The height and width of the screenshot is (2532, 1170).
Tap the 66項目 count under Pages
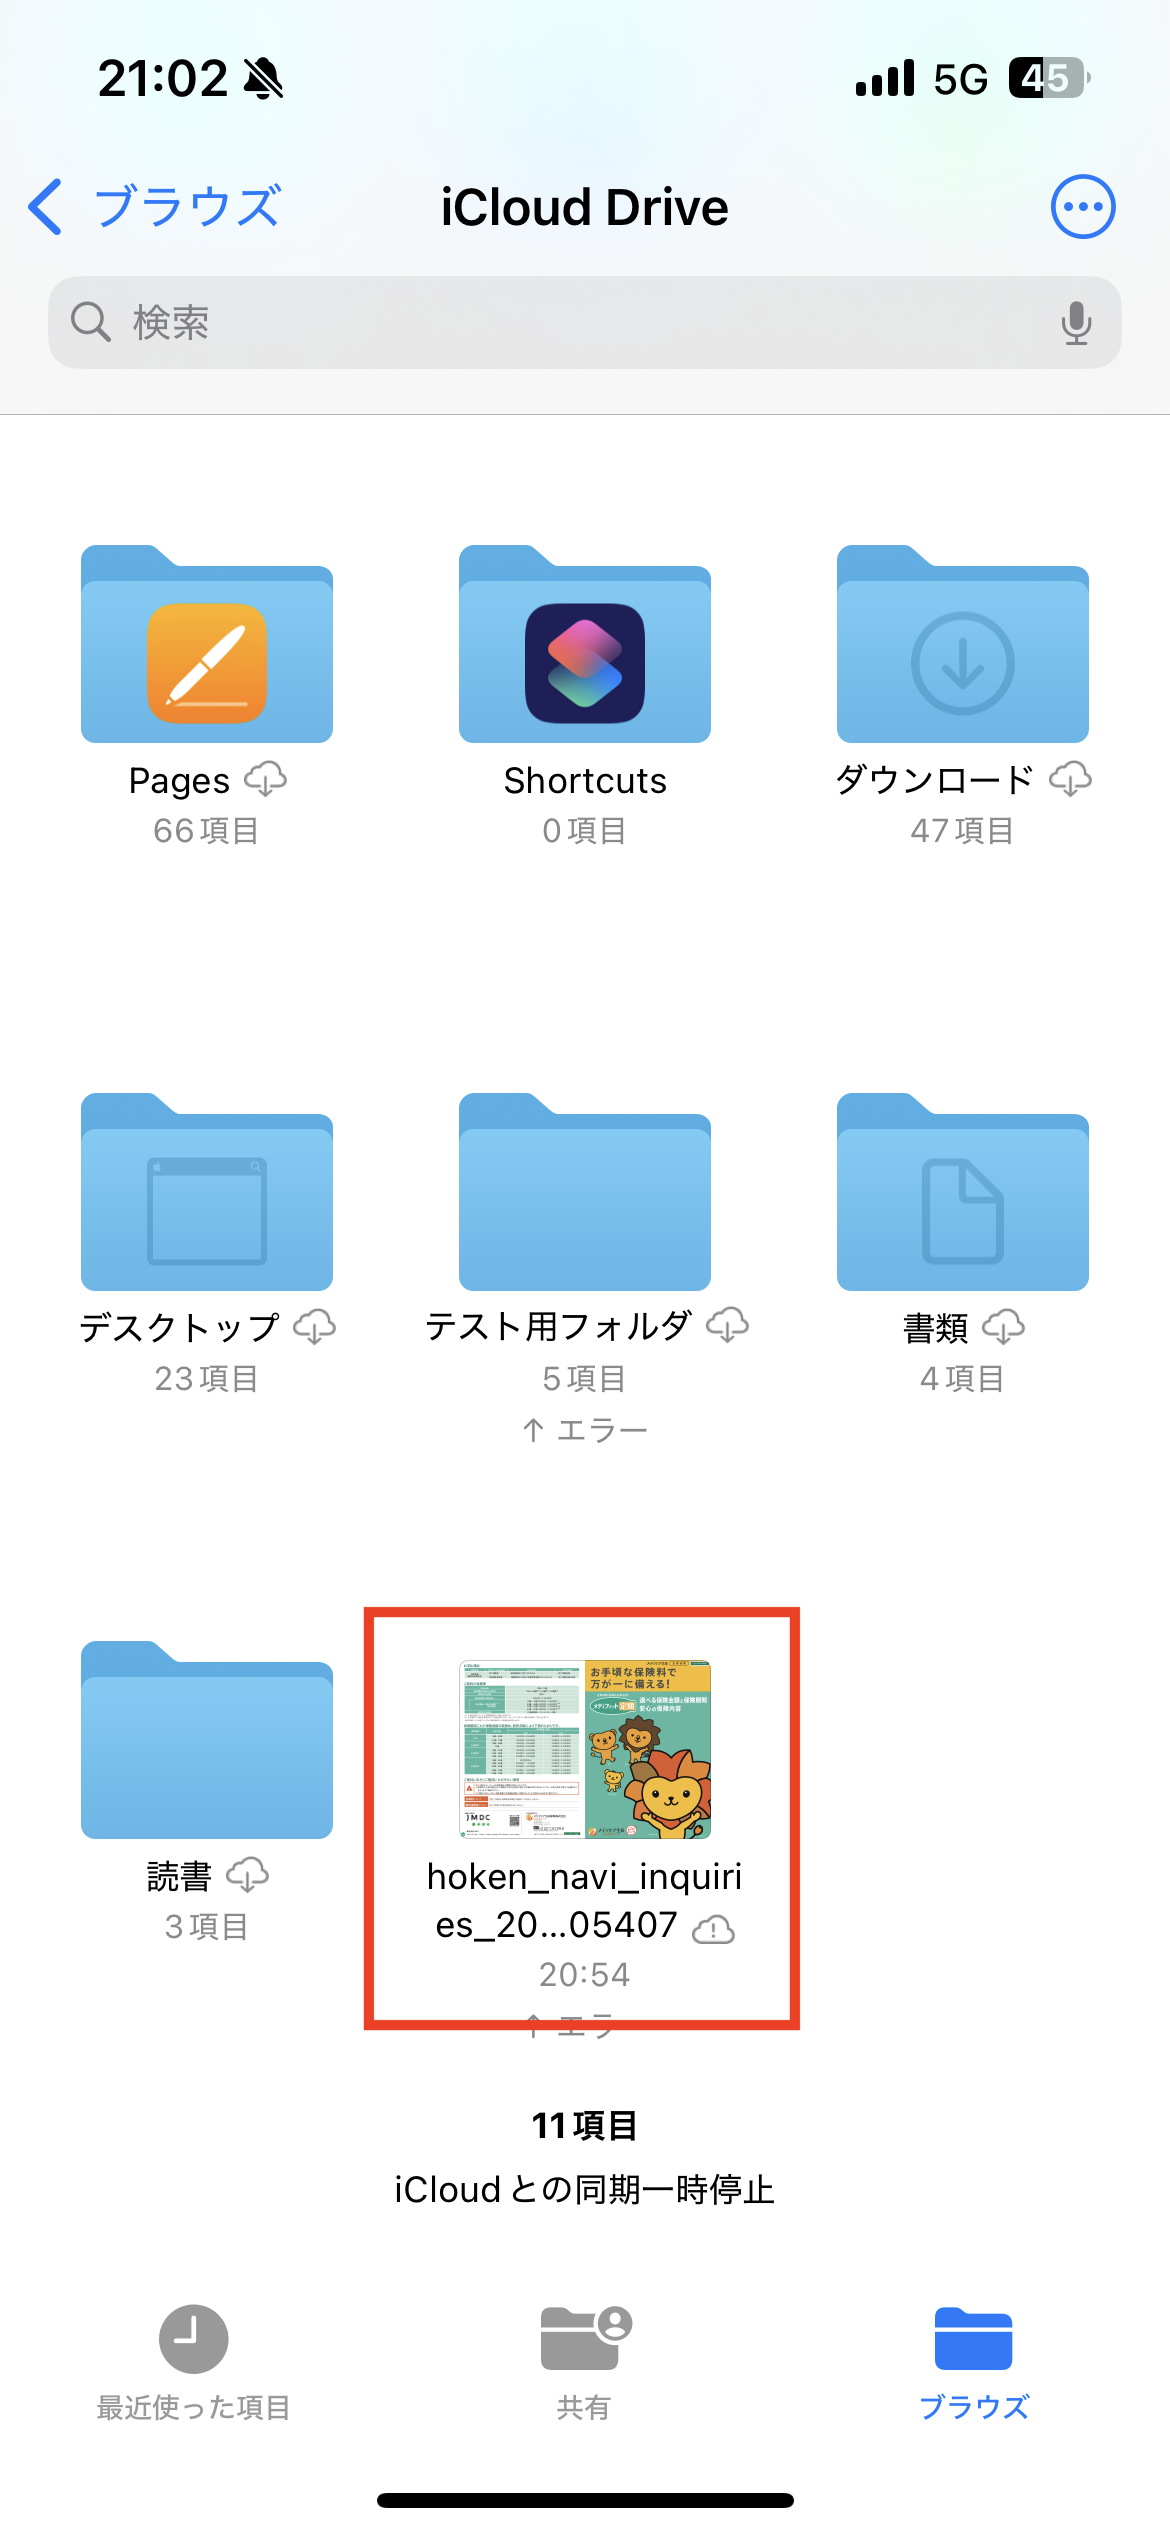(207, 830)
